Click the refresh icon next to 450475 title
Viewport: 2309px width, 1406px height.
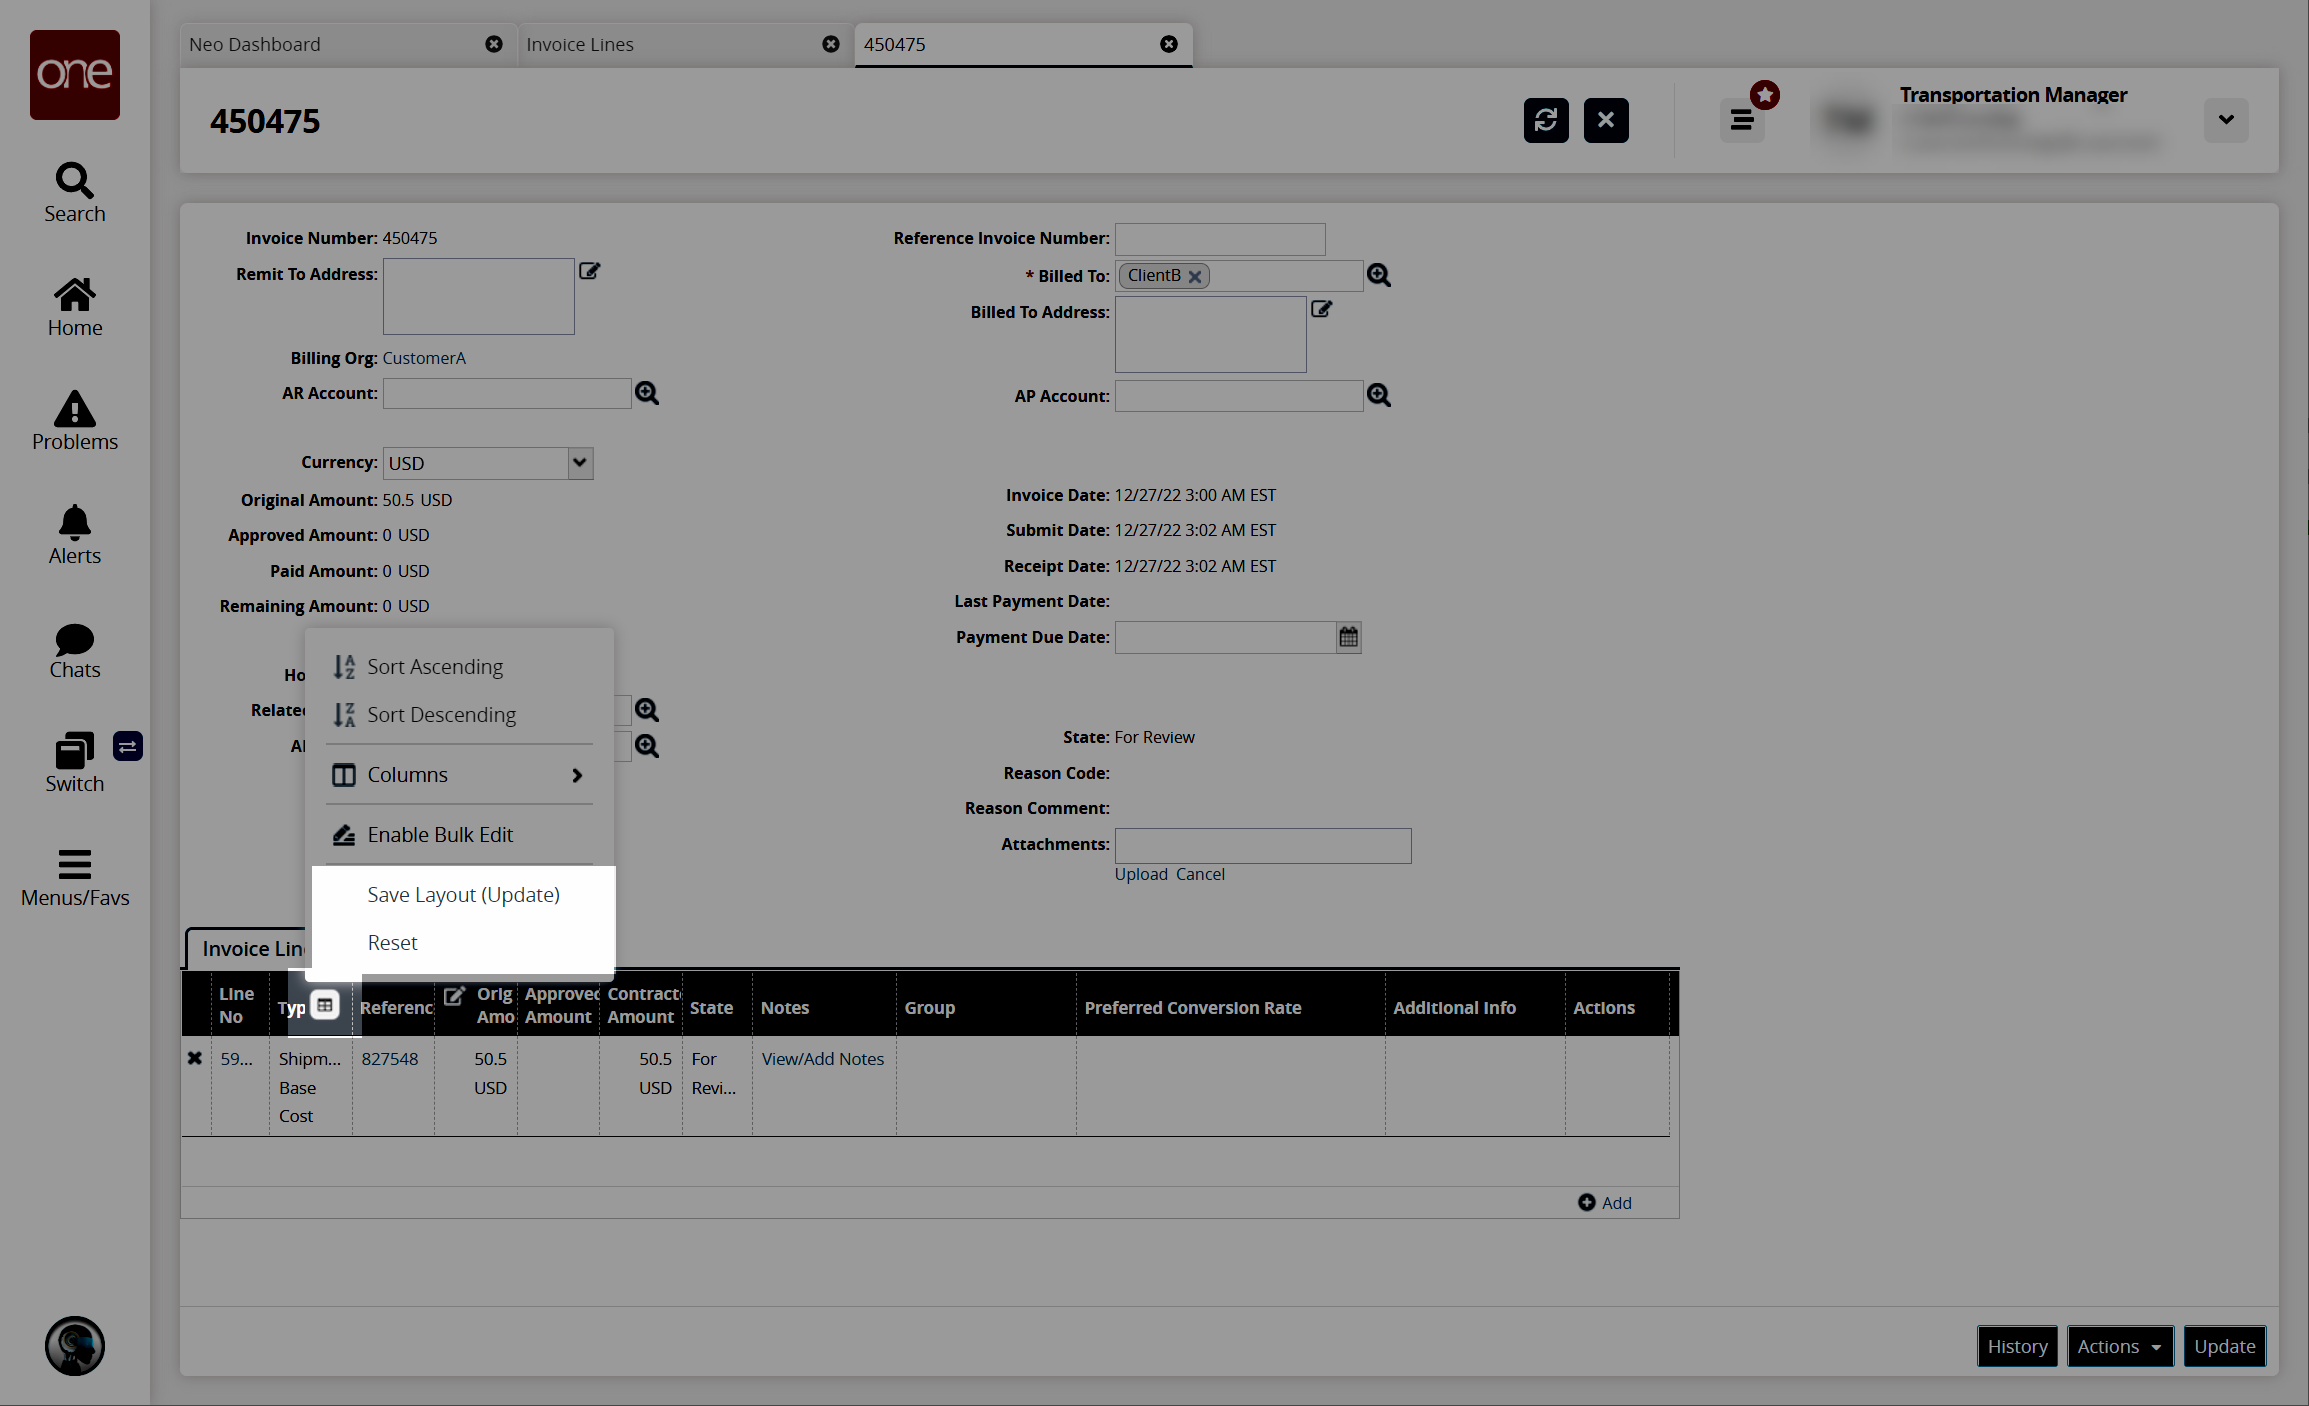click(1545, 121)
